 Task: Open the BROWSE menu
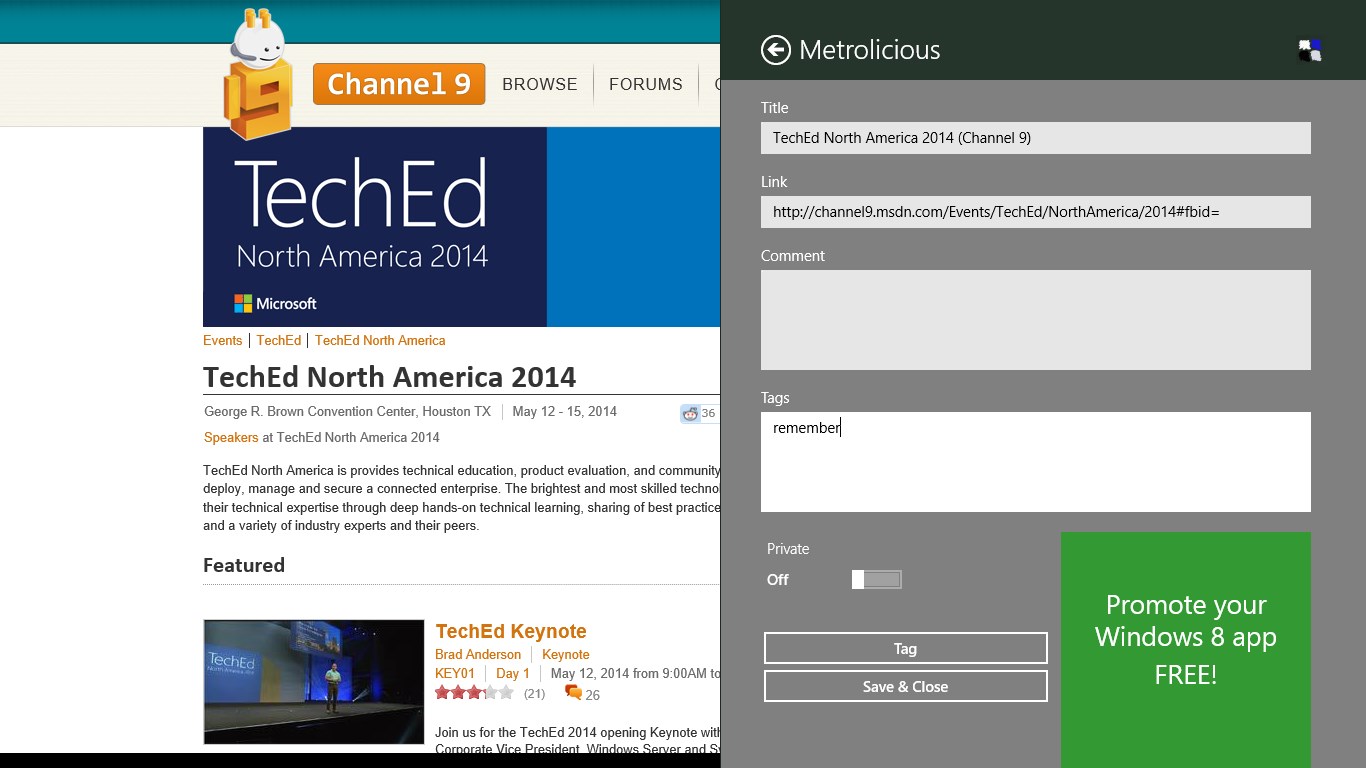click(x=540, y=84)
